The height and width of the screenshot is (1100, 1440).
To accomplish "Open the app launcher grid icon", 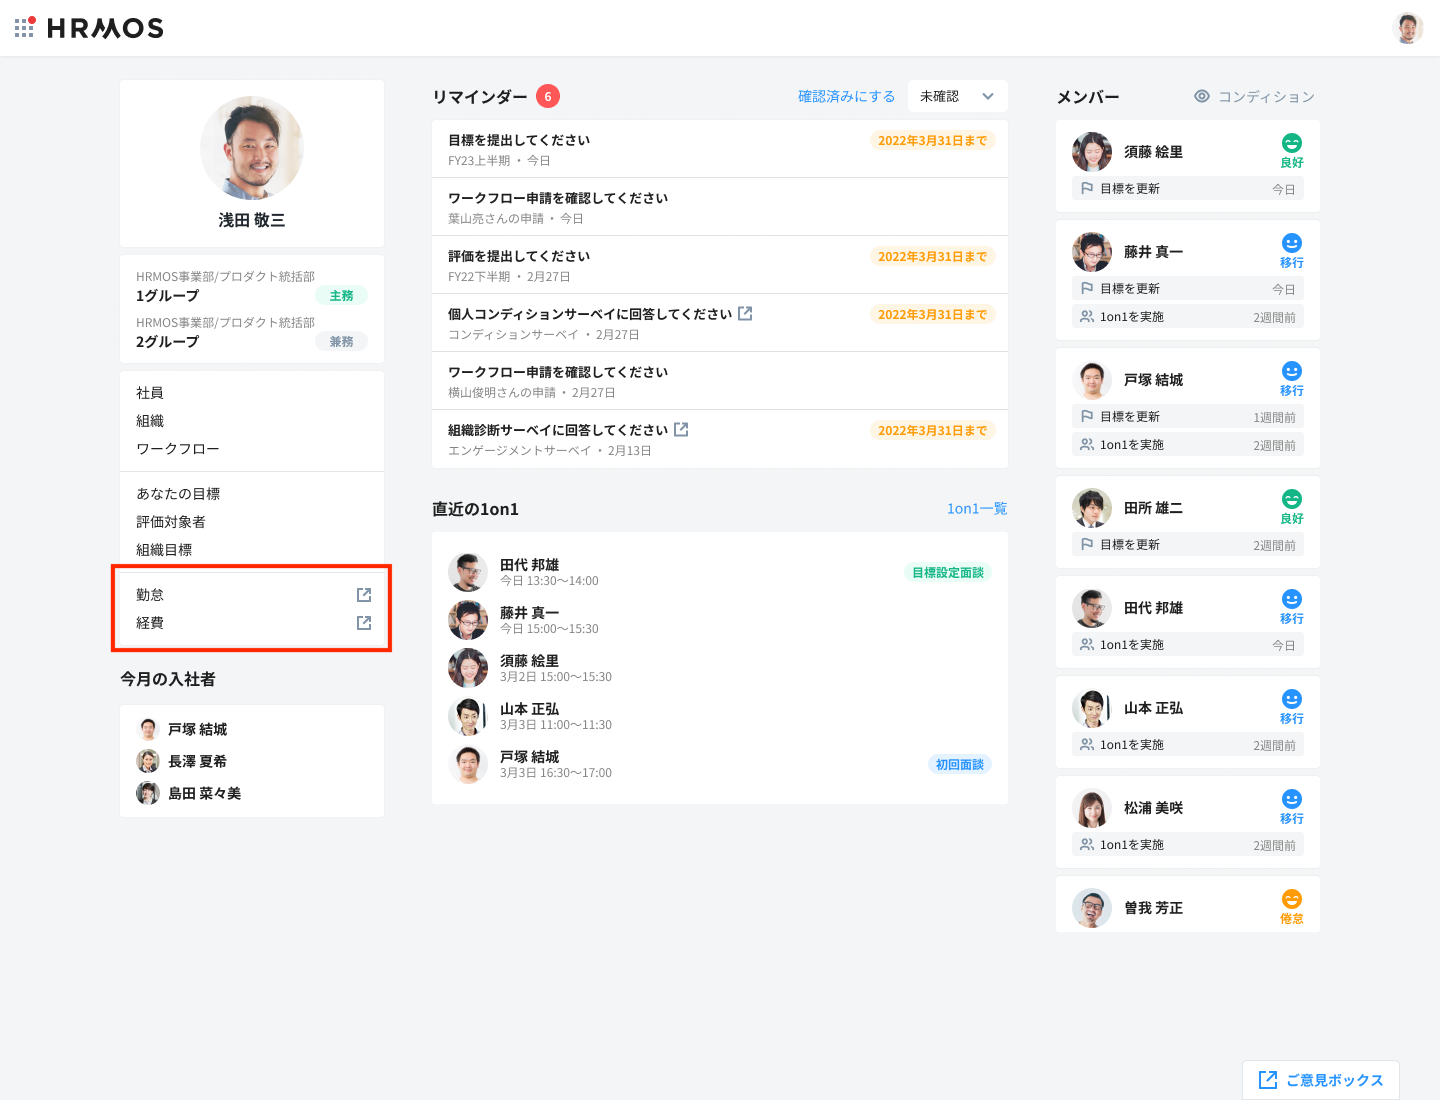I will [24, 28].
